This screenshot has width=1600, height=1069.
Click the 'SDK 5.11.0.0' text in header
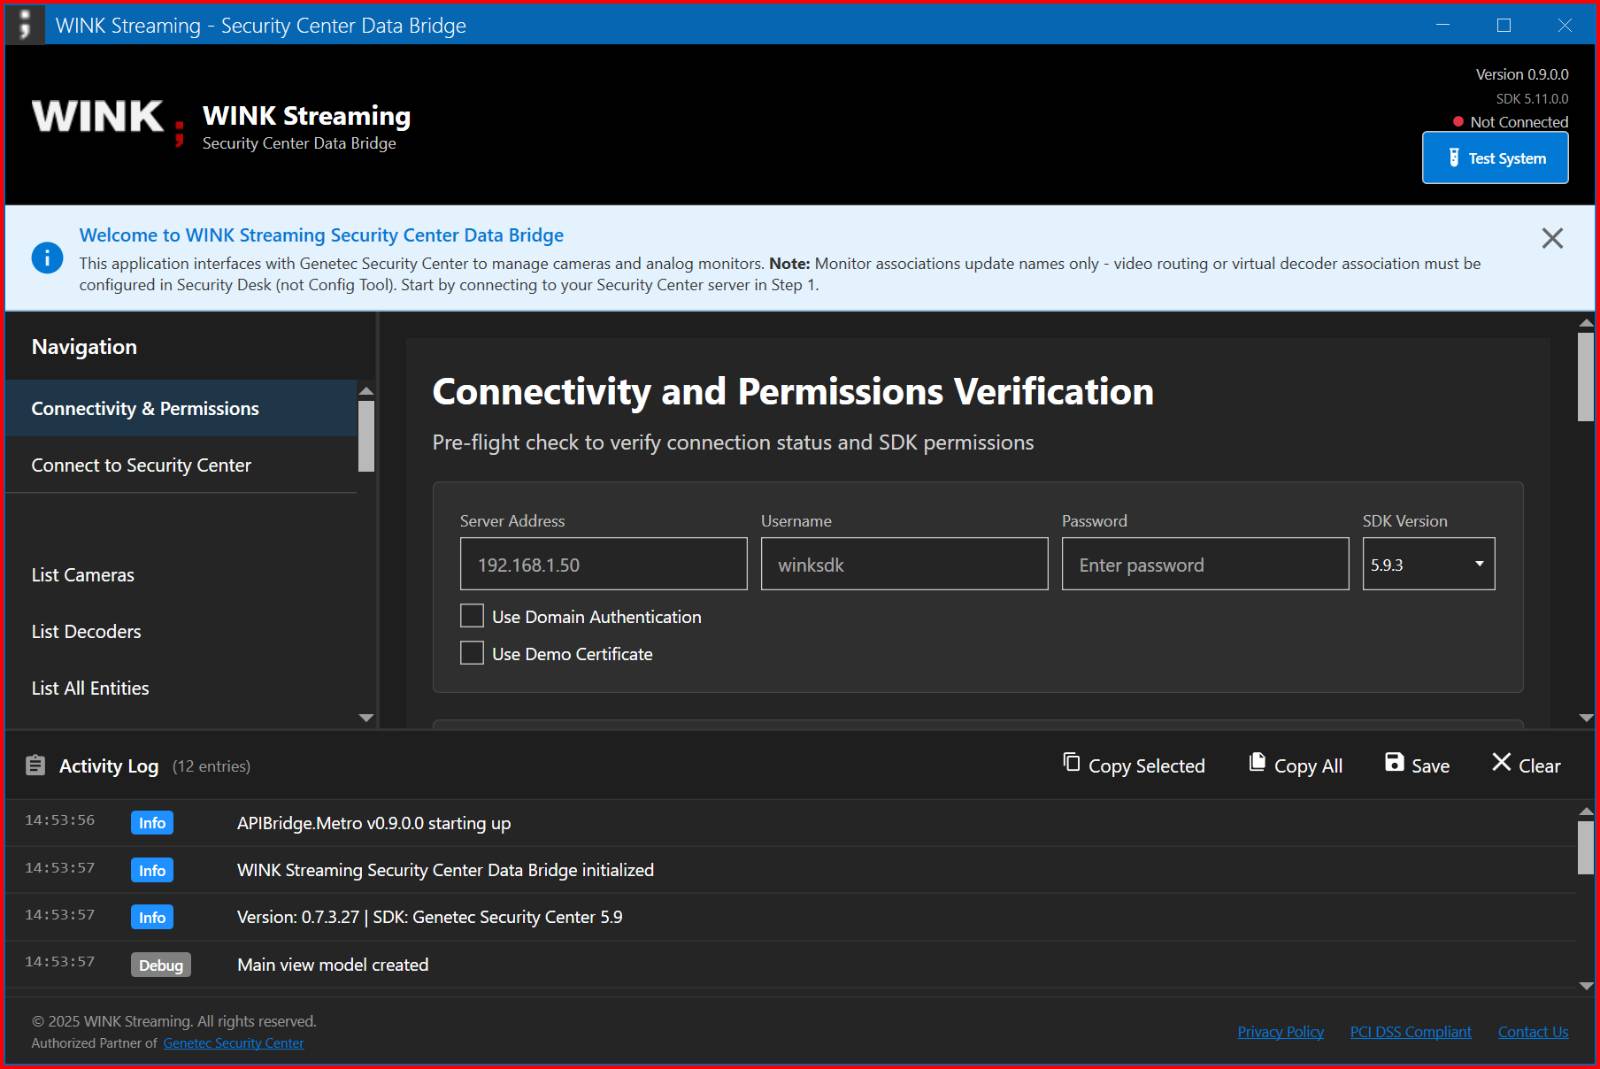coord(1532,99)
